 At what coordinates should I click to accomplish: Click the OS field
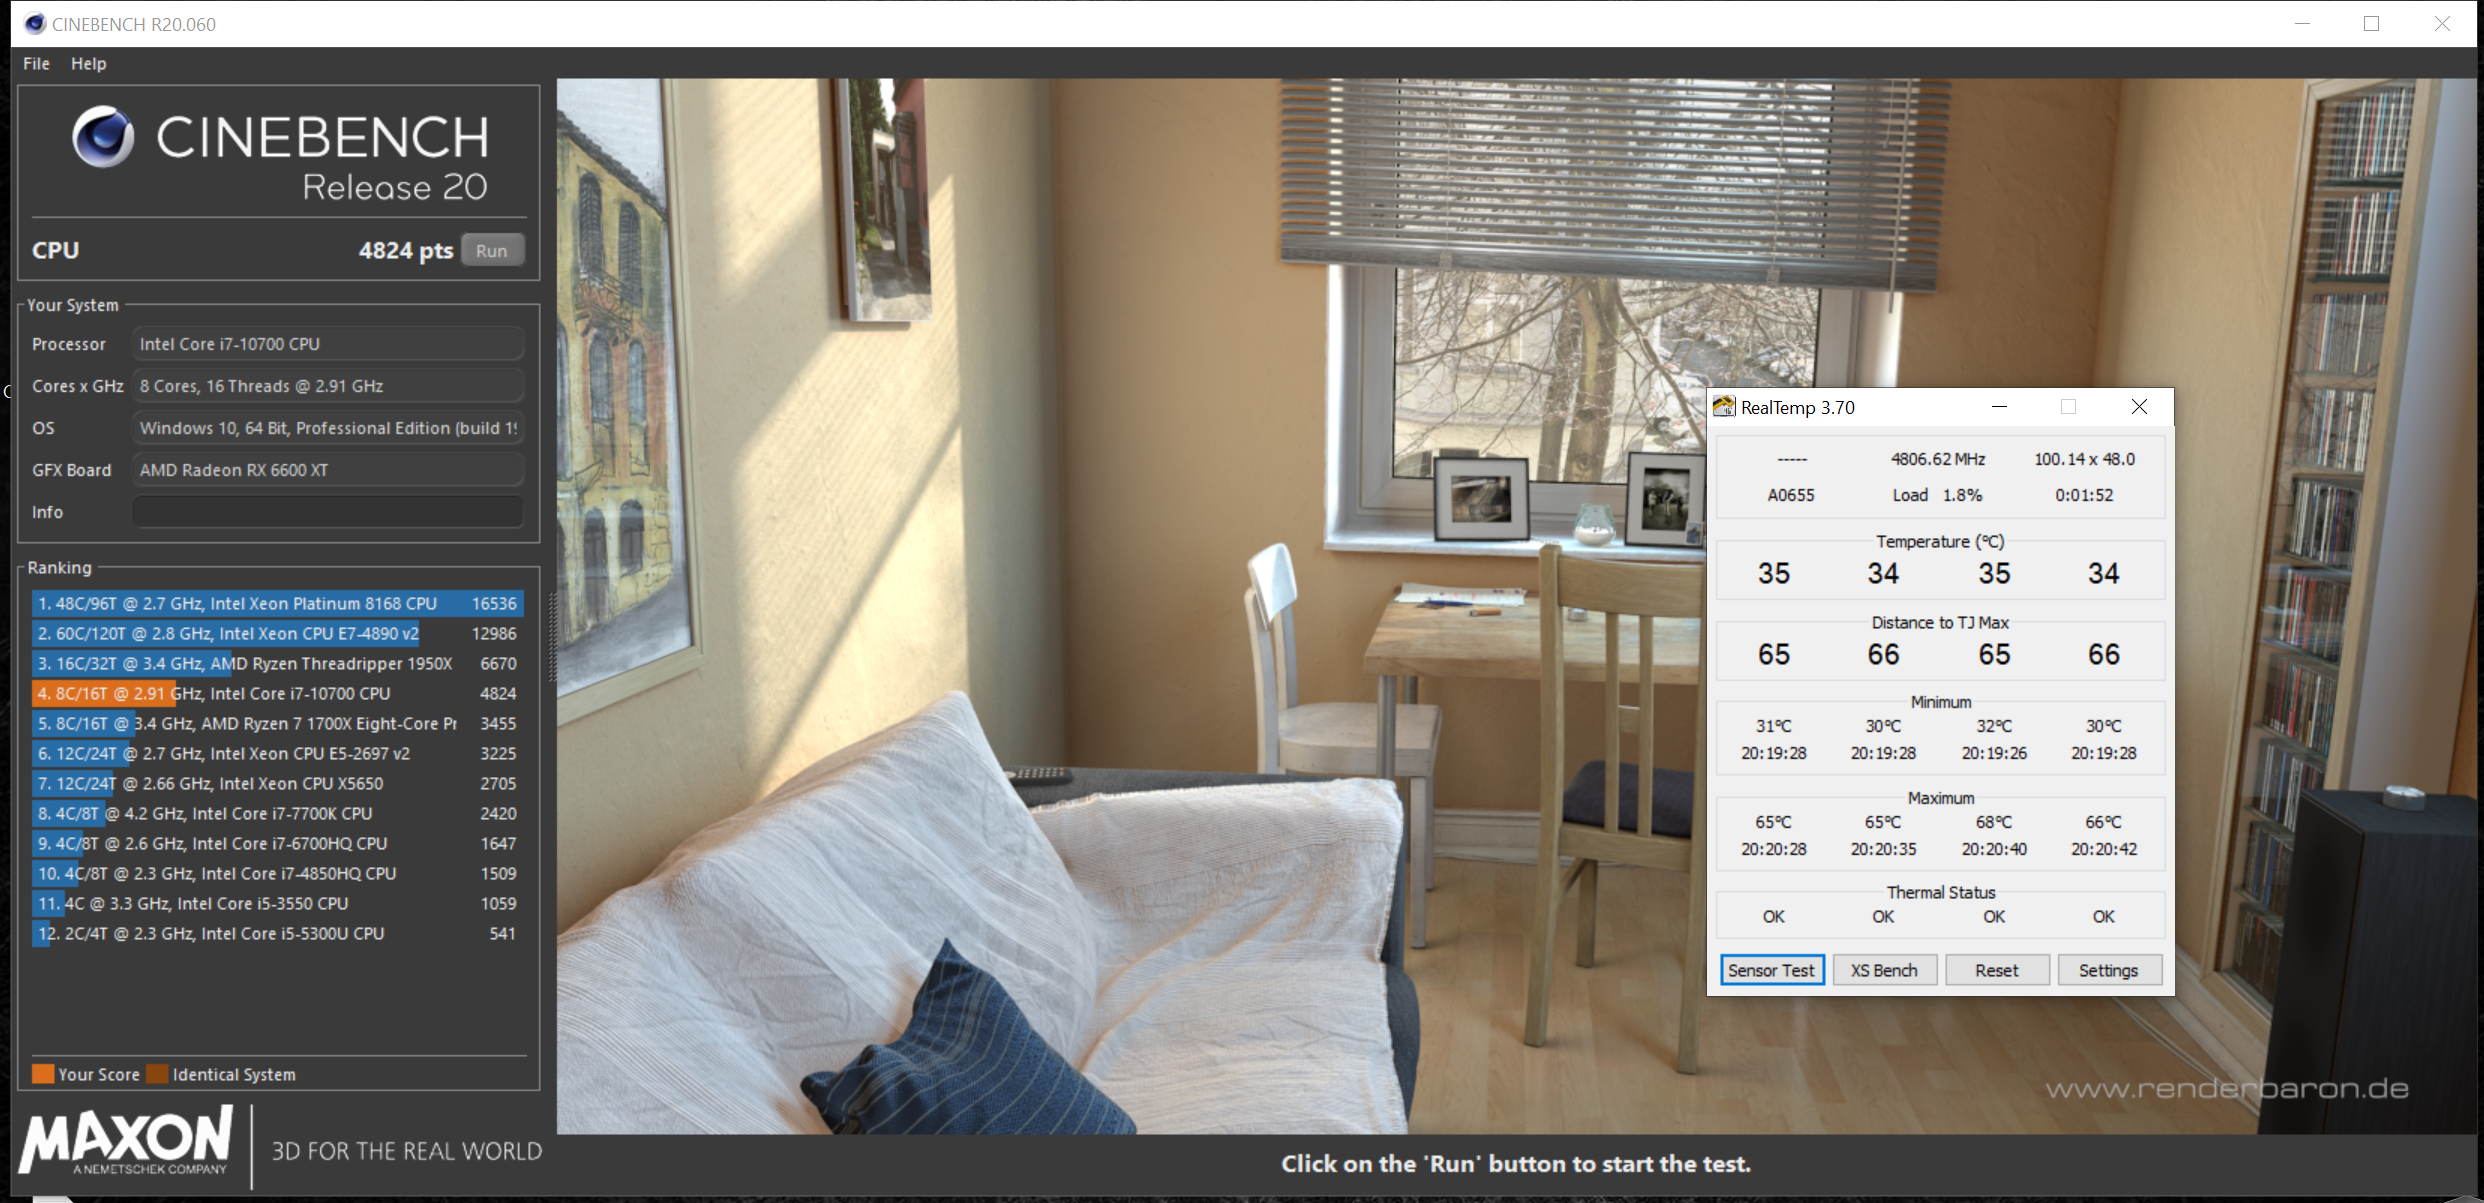coord(328,428)
